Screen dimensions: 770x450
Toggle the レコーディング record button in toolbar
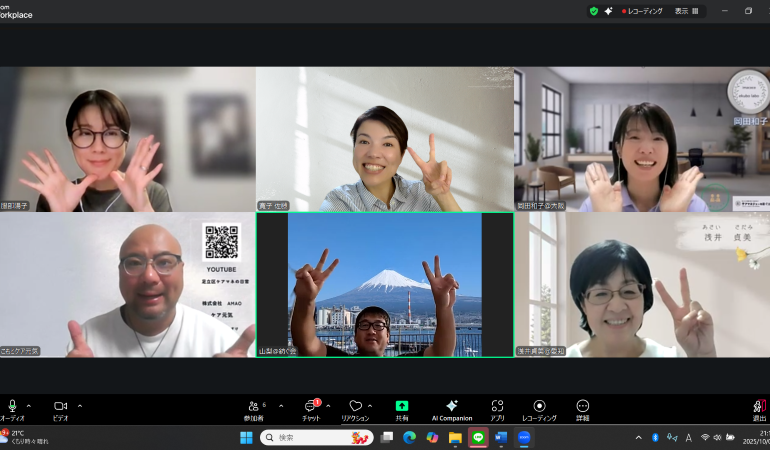[x=539, y=406]
